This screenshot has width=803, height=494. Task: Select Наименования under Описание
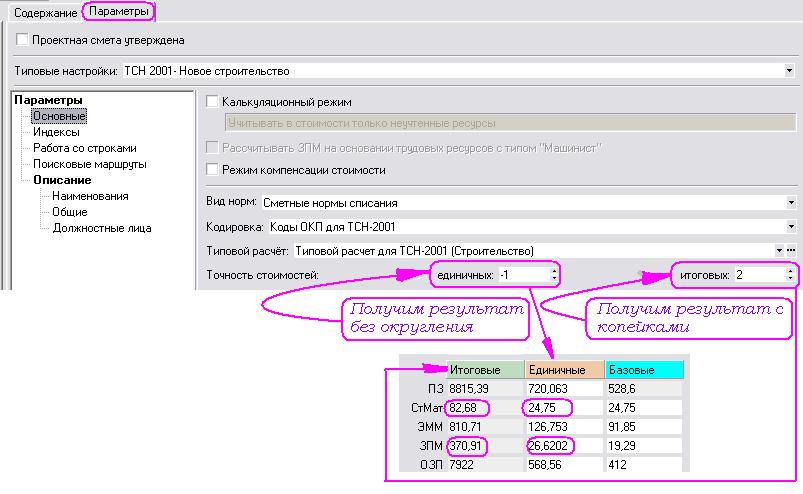click(90, 196)
